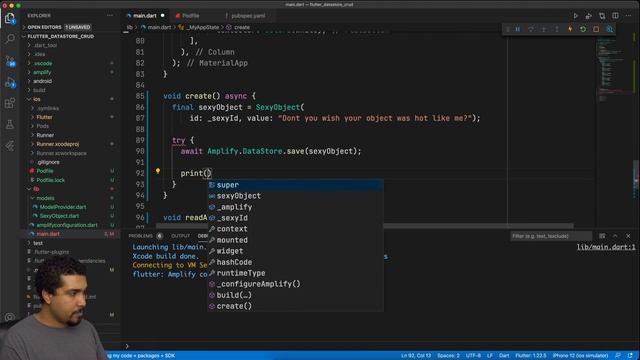Pause the debug session from the debug toolbar

point(518,29)
